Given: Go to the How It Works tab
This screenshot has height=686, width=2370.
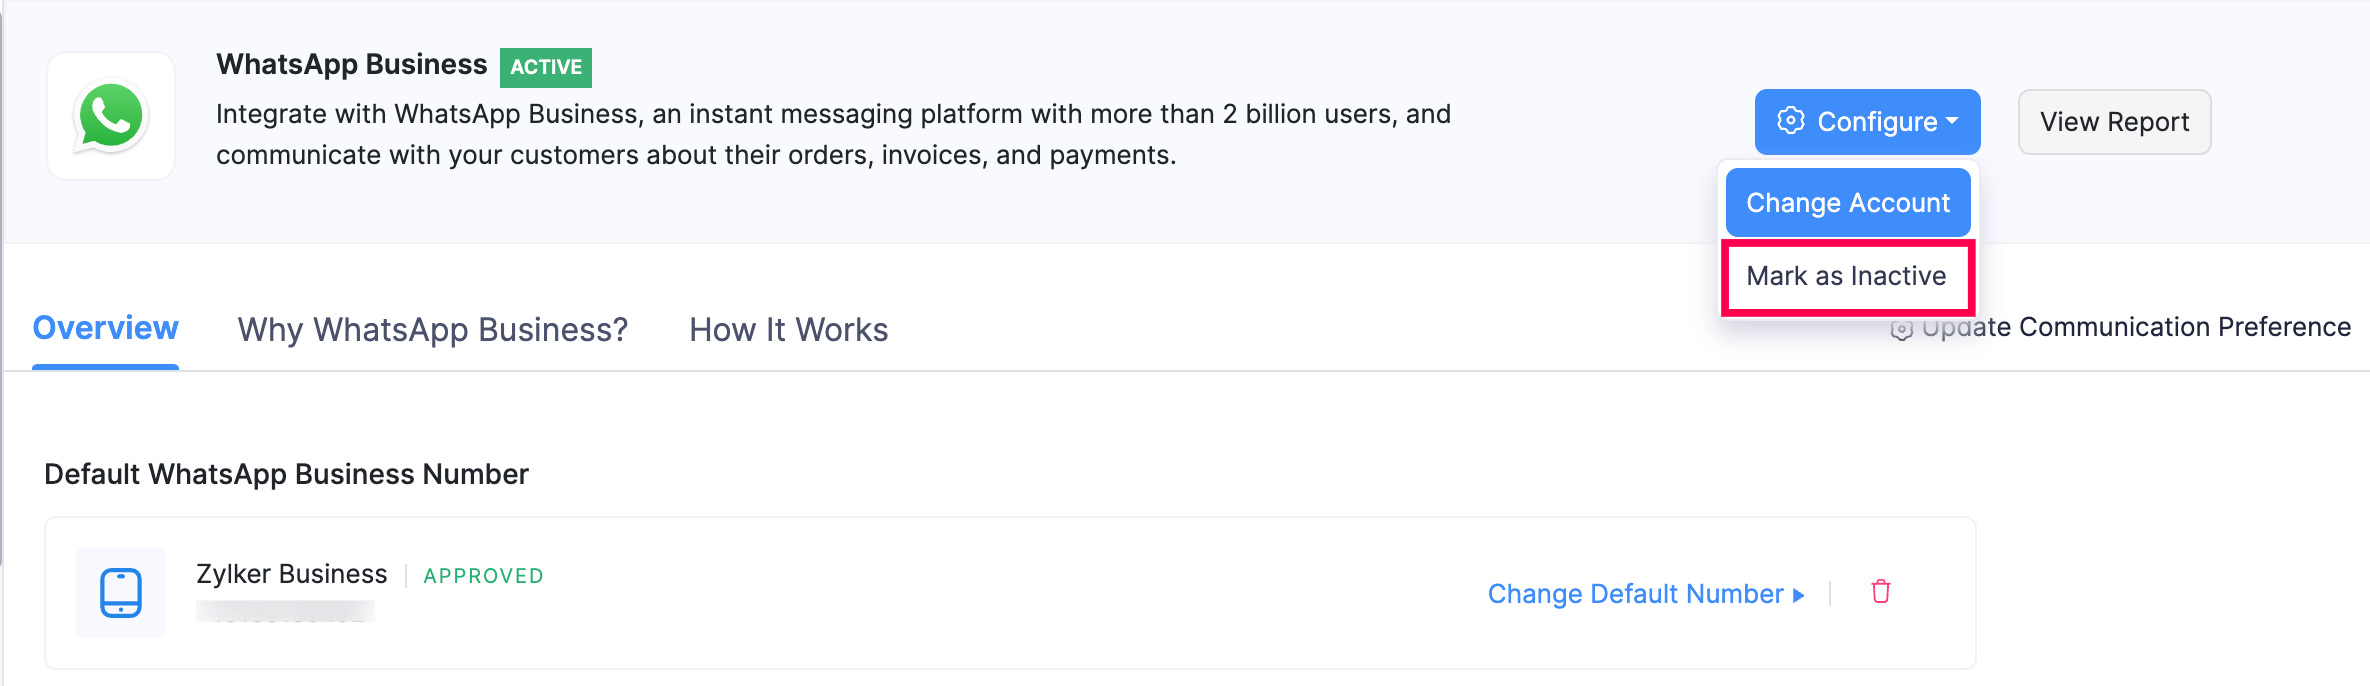Looking at the screenshot, I should [x=788, y=330].
